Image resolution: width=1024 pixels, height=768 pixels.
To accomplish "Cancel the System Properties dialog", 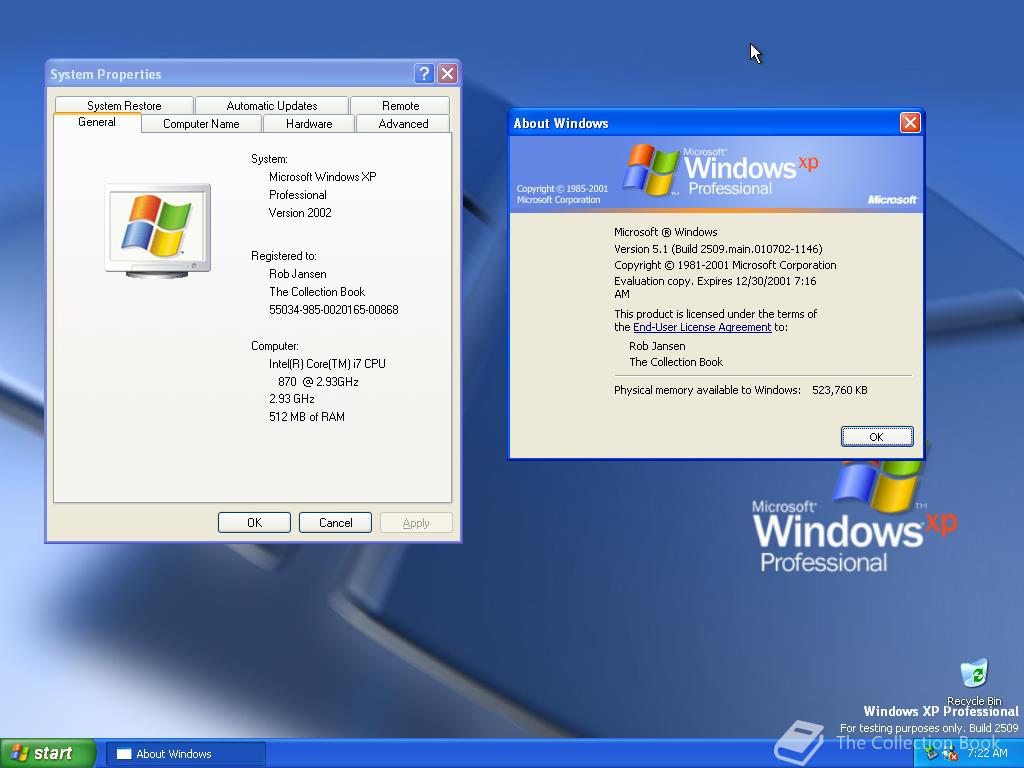I will (x=335, y=522).
